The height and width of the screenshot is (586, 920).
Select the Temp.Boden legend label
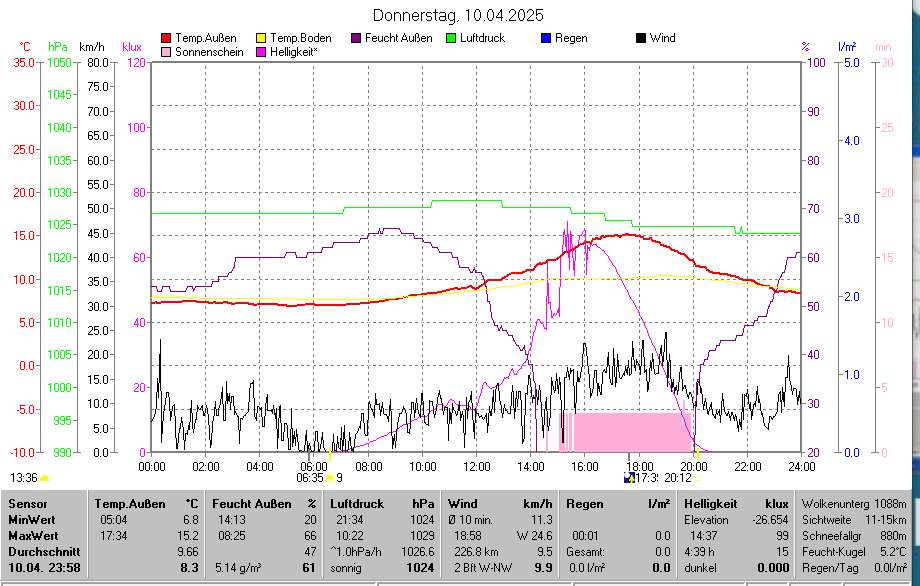(301, 38)
